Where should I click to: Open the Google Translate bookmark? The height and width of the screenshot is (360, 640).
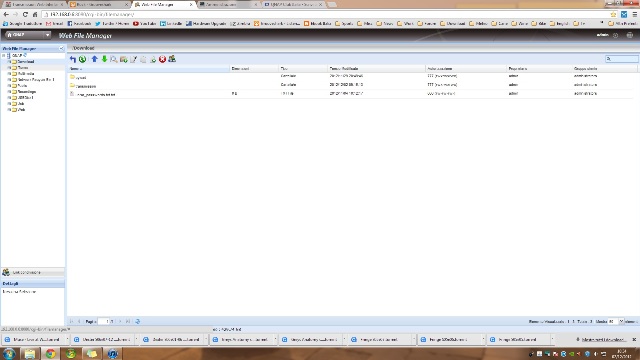22,24
